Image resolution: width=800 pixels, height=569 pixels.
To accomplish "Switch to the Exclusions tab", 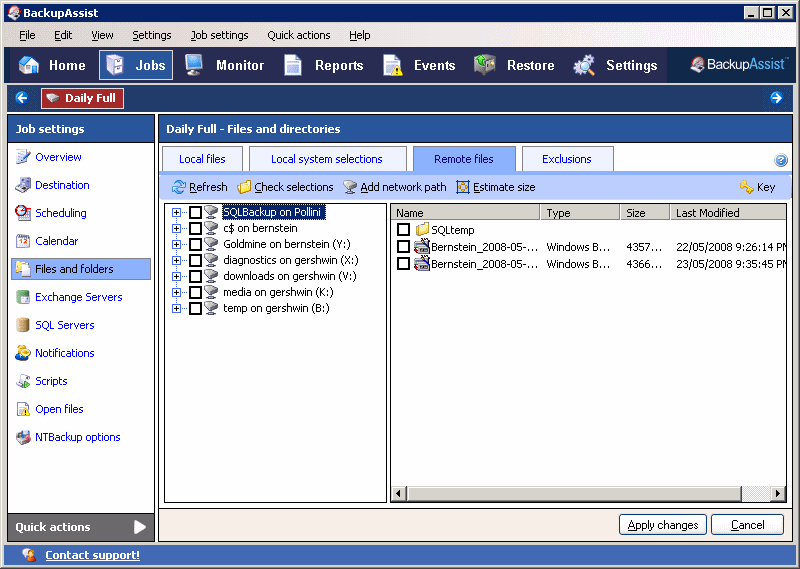I will point(567,159).
